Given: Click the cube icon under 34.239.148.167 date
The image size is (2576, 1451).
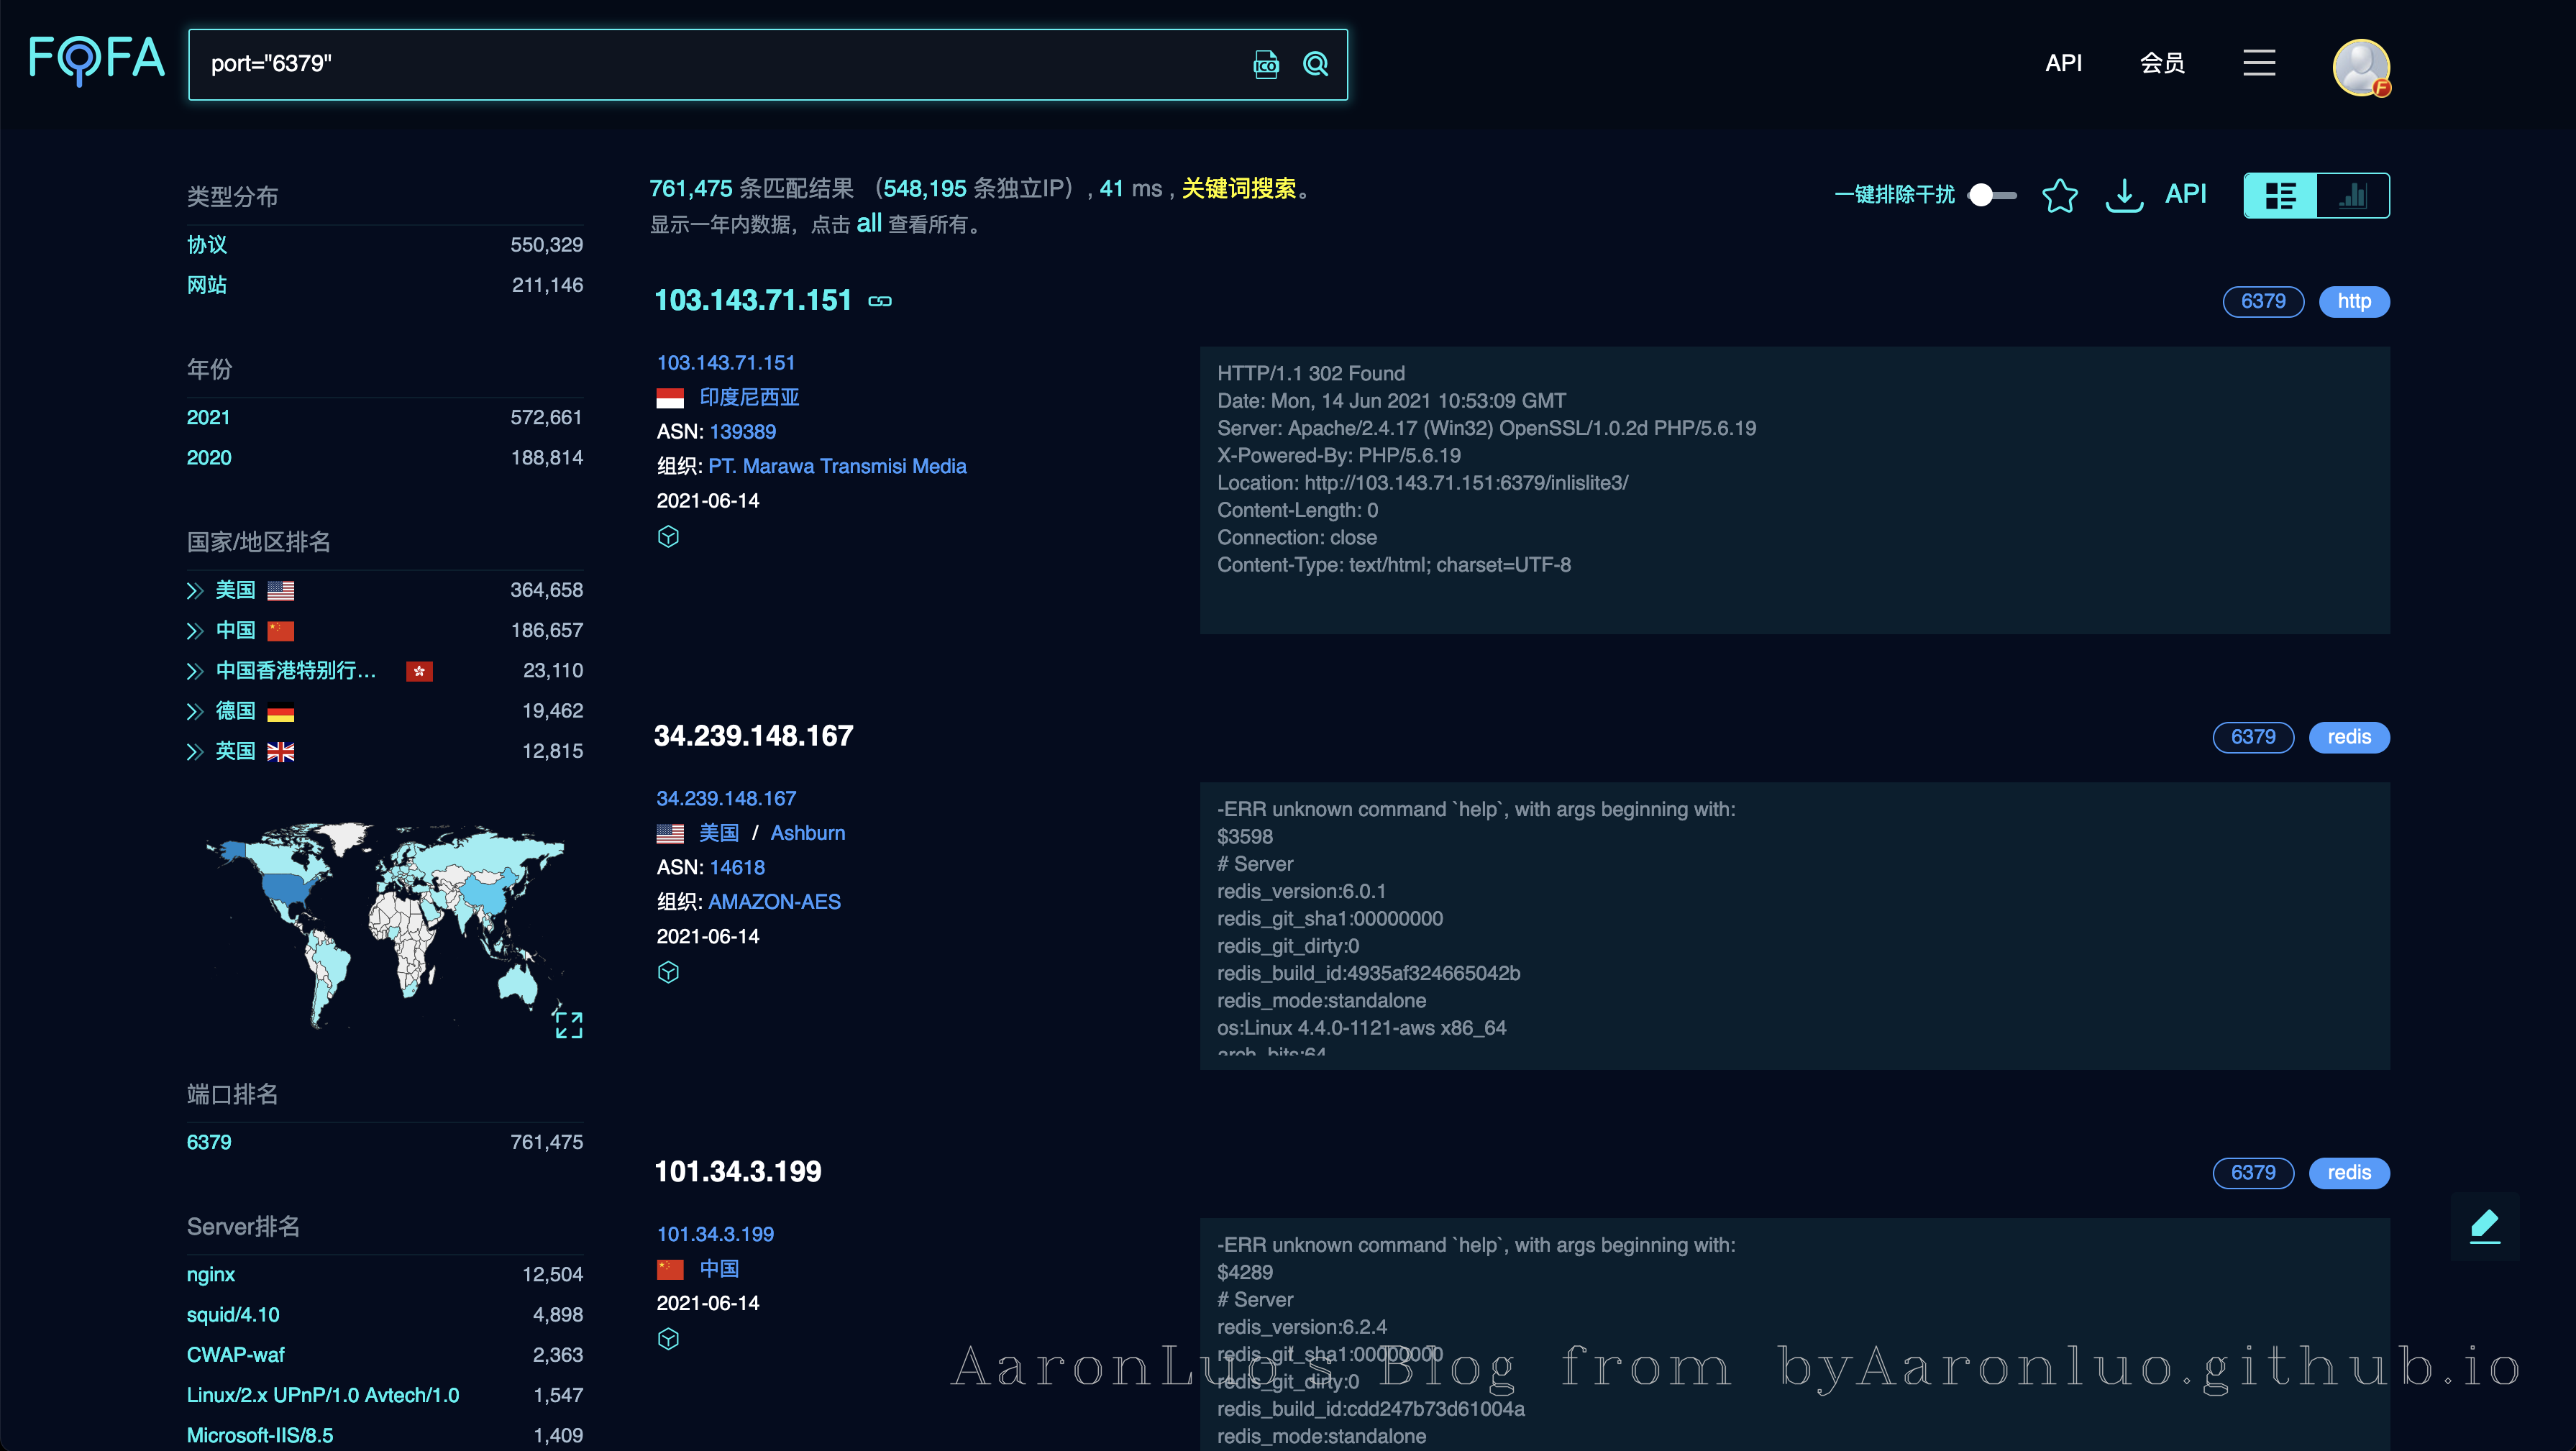Looking at the screenshot, I should click(668, 972).
